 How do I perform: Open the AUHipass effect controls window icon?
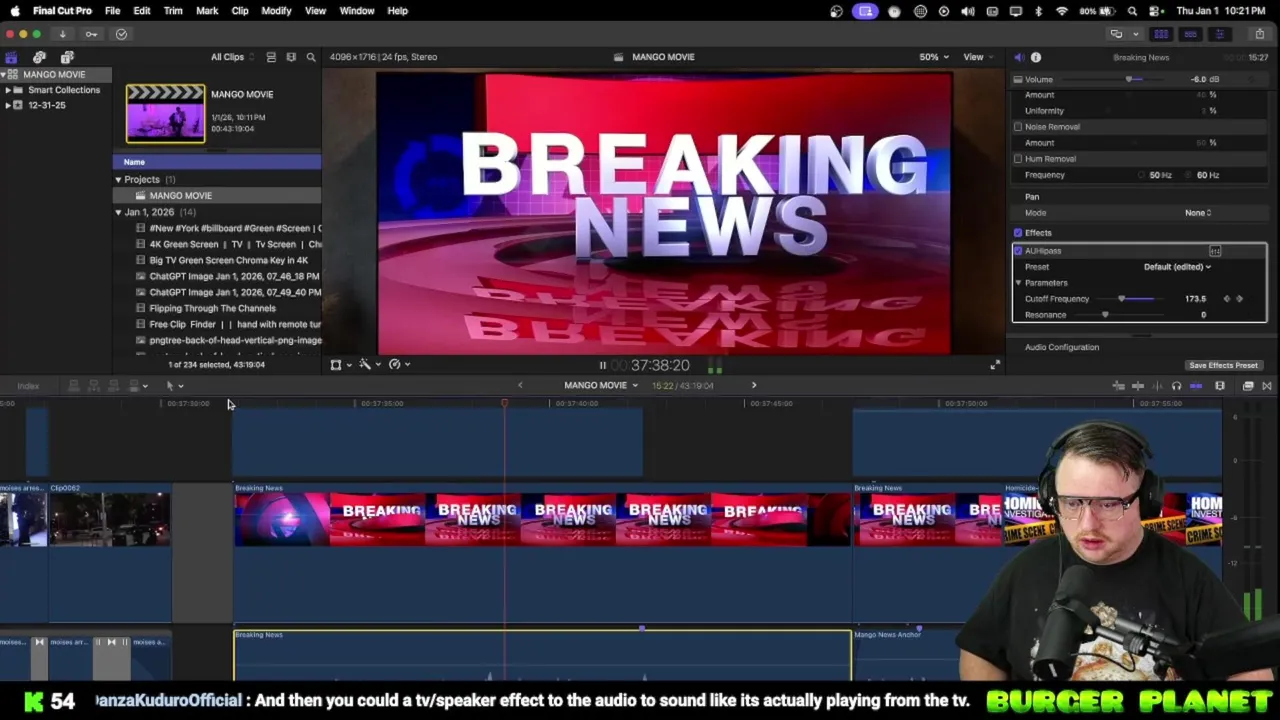point(1215,251)
